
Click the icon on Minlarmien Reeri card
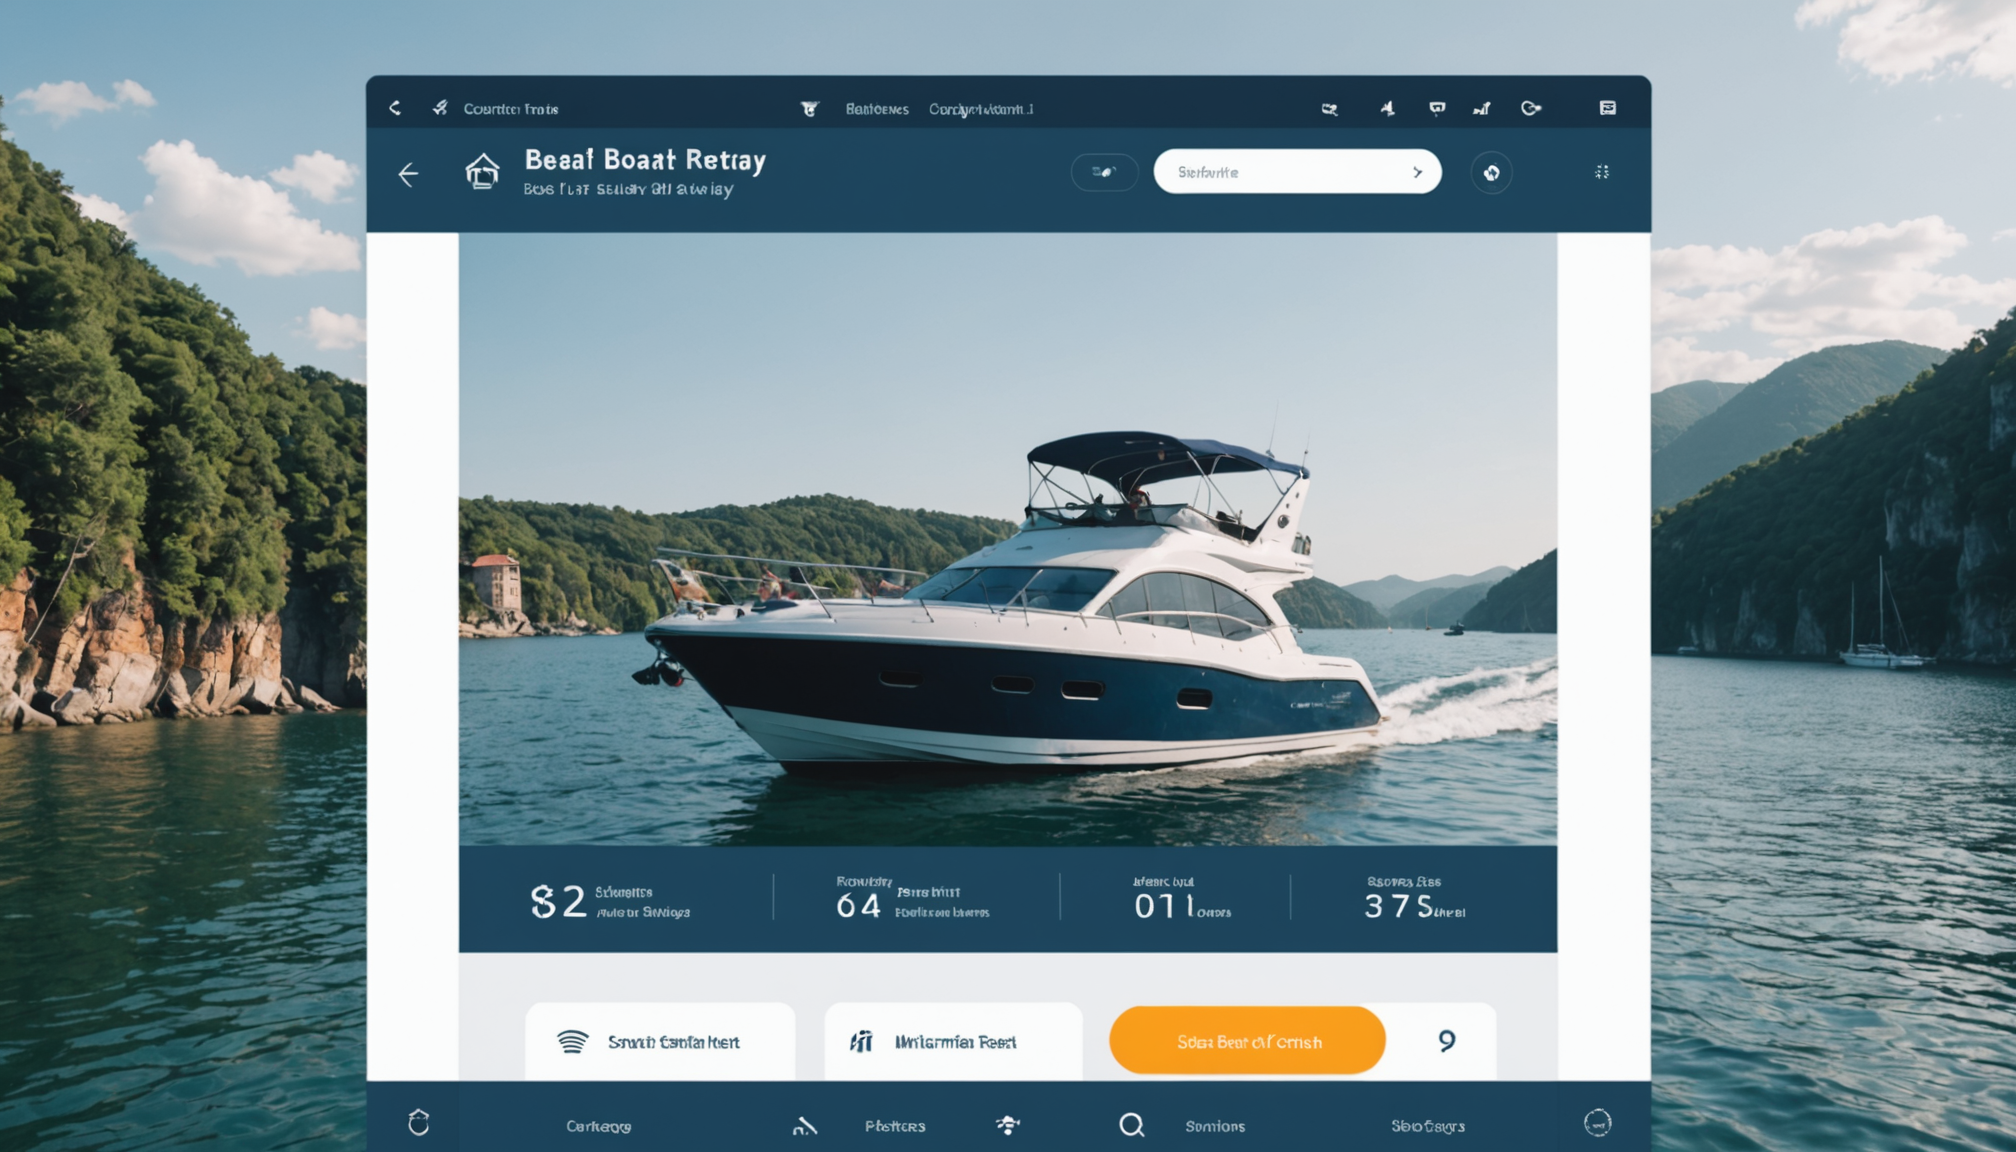point(861,1042)
